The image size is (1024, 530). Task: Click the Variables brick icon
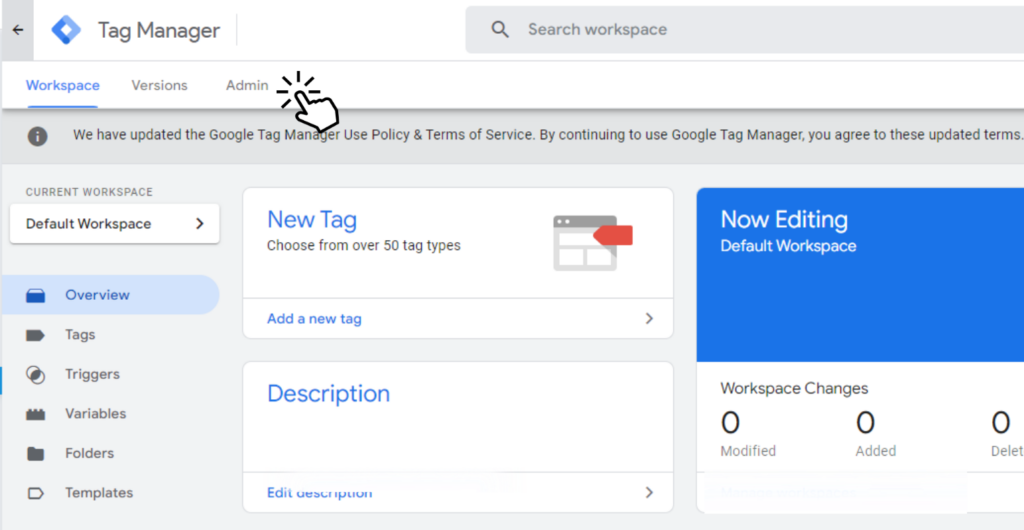click(35, 414)
